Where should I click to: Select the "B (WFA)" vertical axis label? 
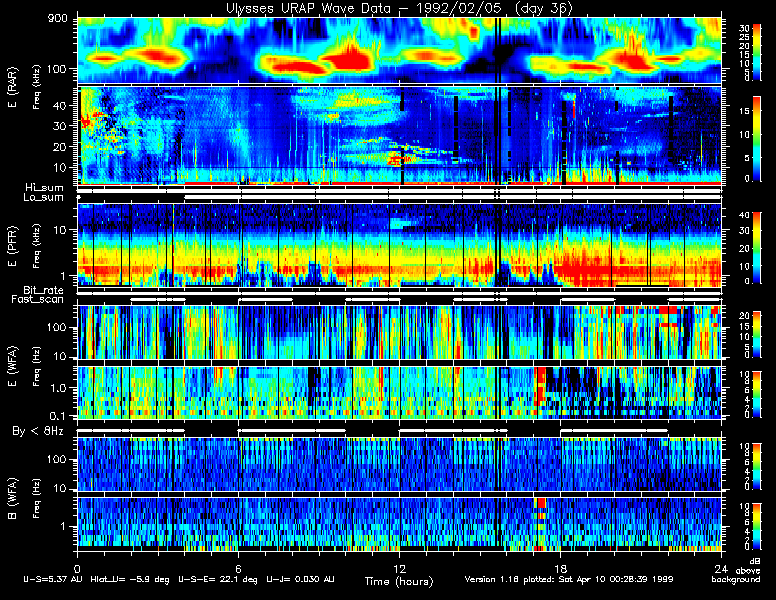pyautogui.click(x=13, y=499)
